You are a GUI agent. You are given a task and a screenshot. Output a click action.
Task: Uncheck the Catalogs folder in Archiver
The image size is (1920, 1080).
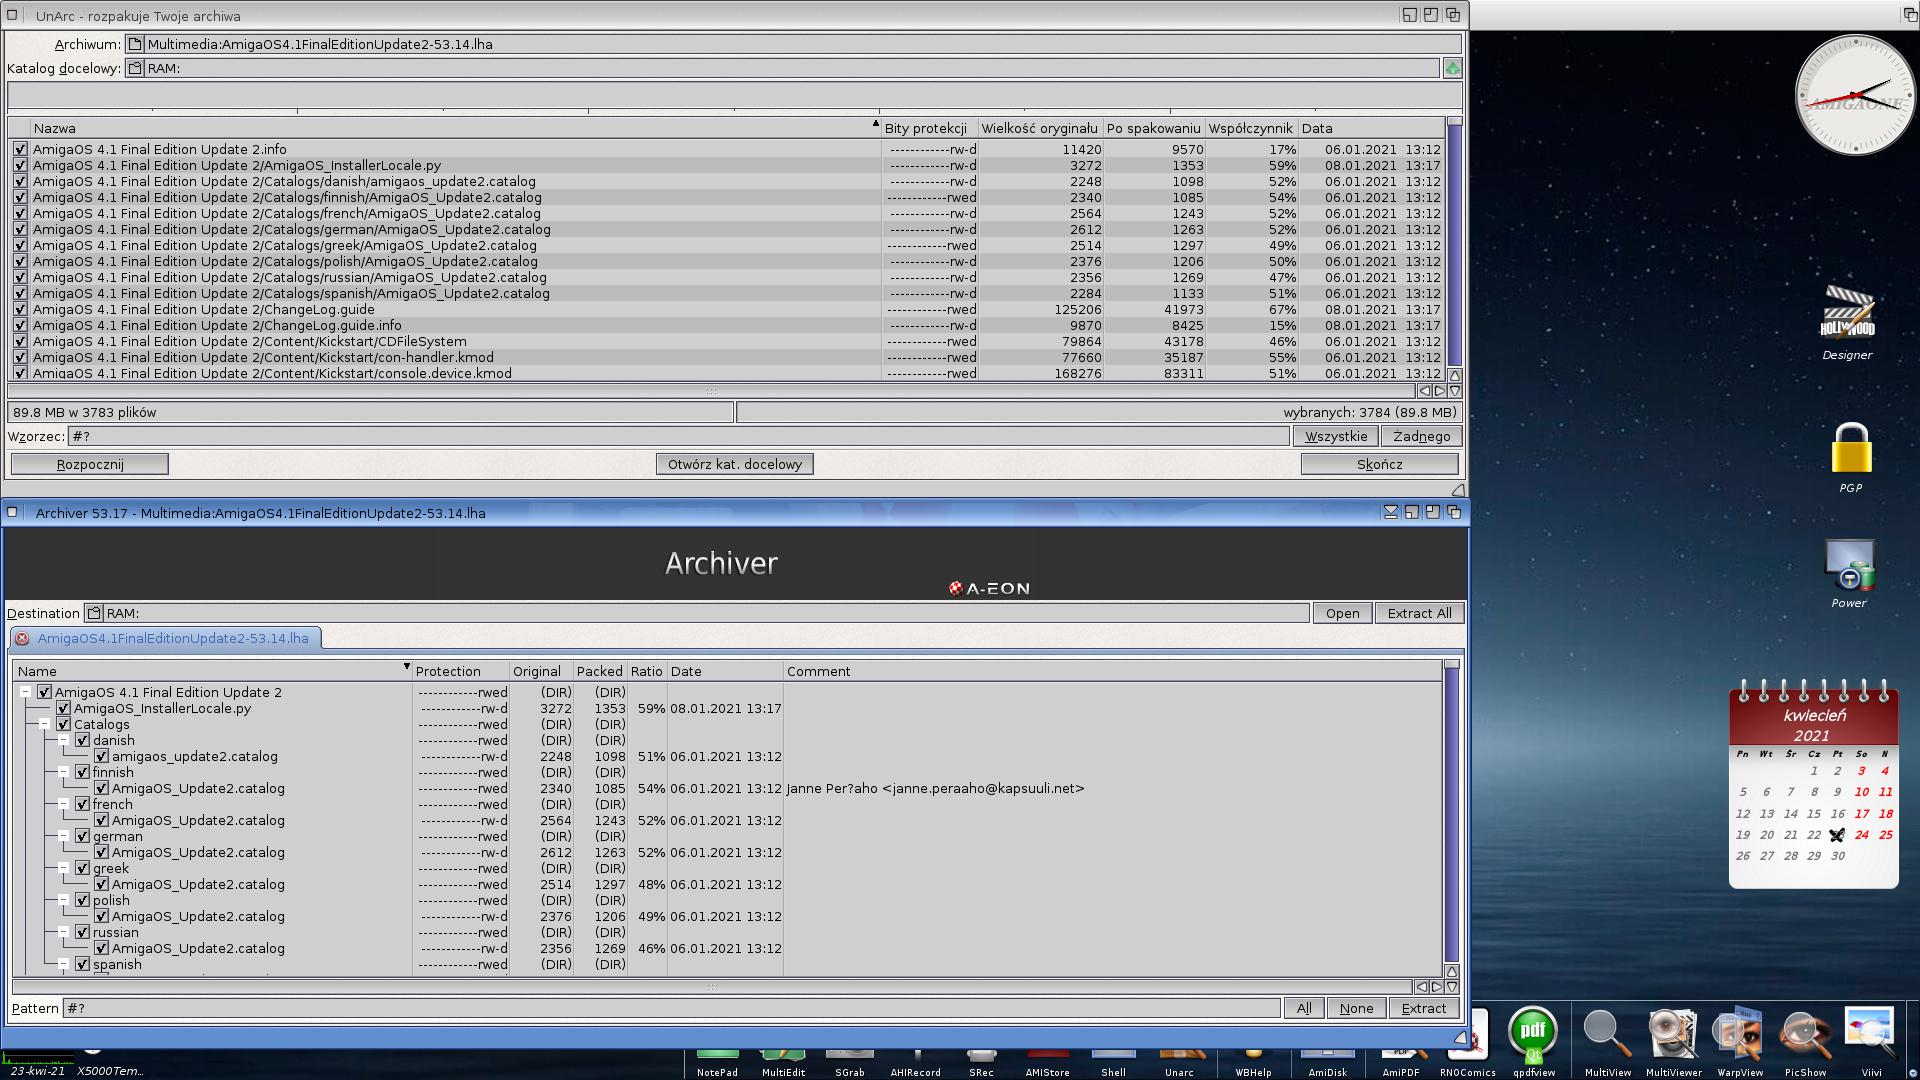point(63,724)
